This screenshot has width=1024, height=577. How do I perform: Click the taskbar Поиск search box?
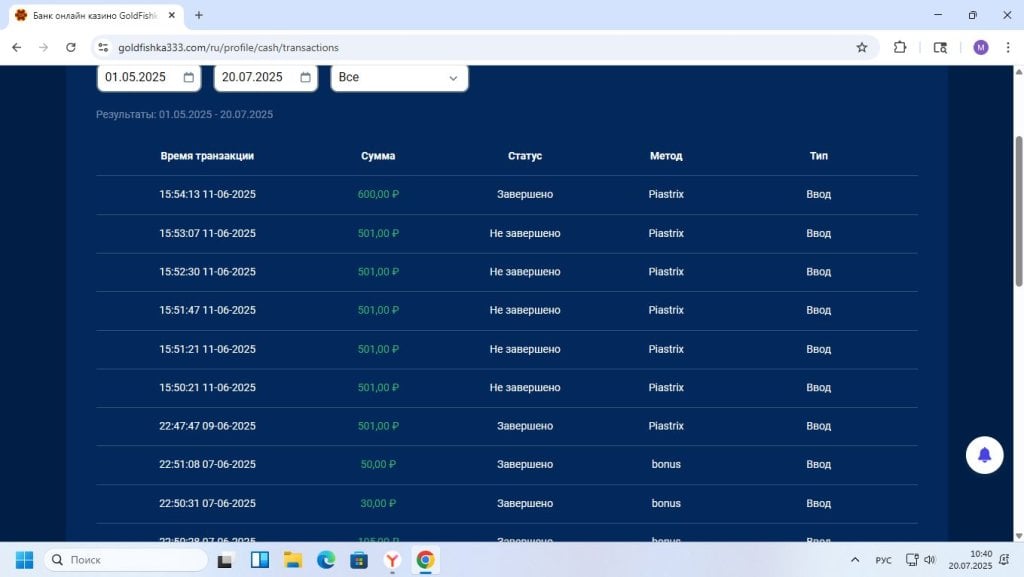tap(126, 559)
